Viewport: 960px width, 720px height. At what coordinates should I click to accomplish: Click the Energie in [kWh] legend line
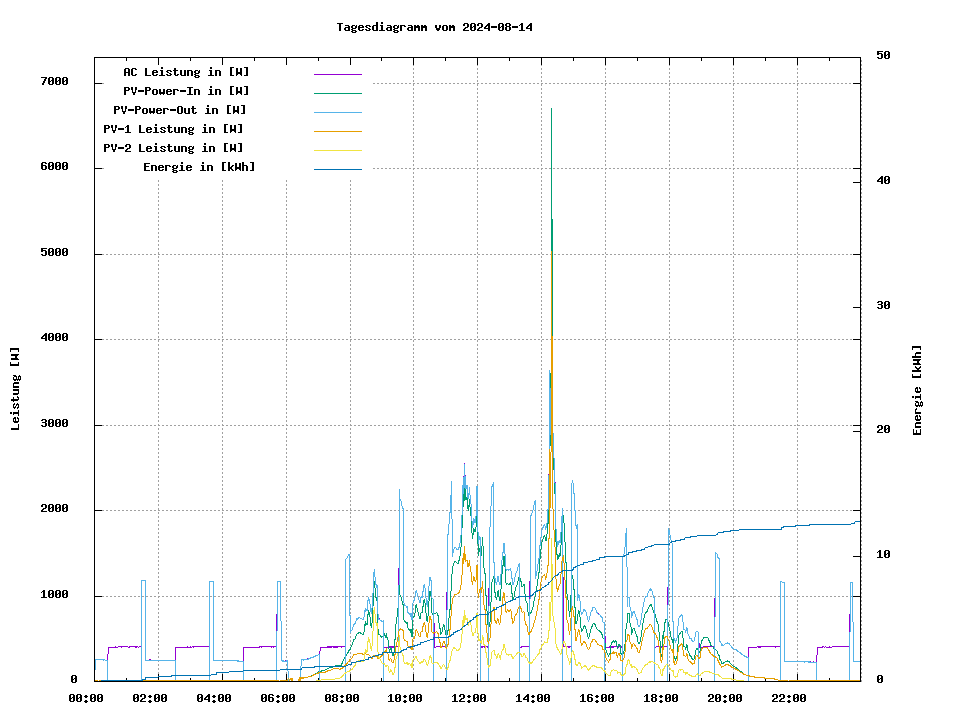pos(337,169)
